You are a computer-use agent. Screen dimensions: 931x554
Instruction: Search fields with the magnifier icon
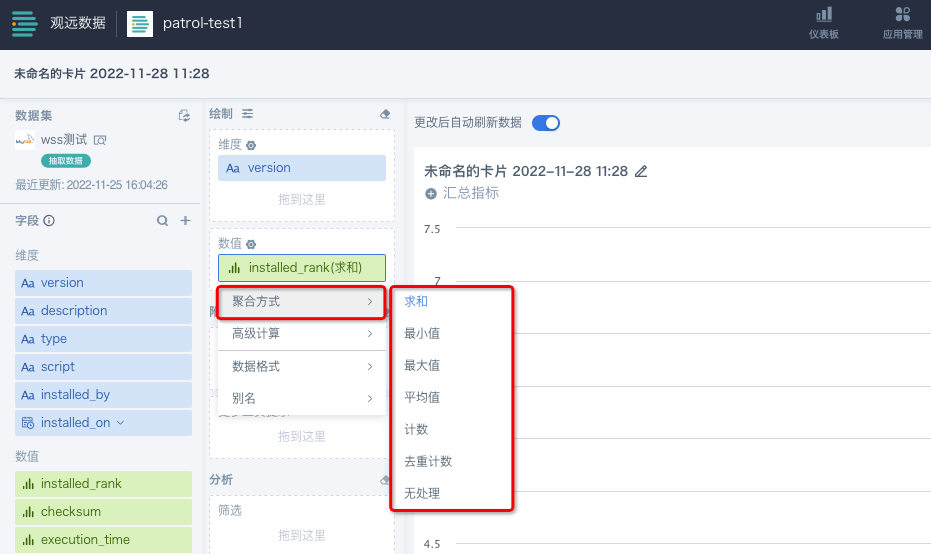(162, 221)
